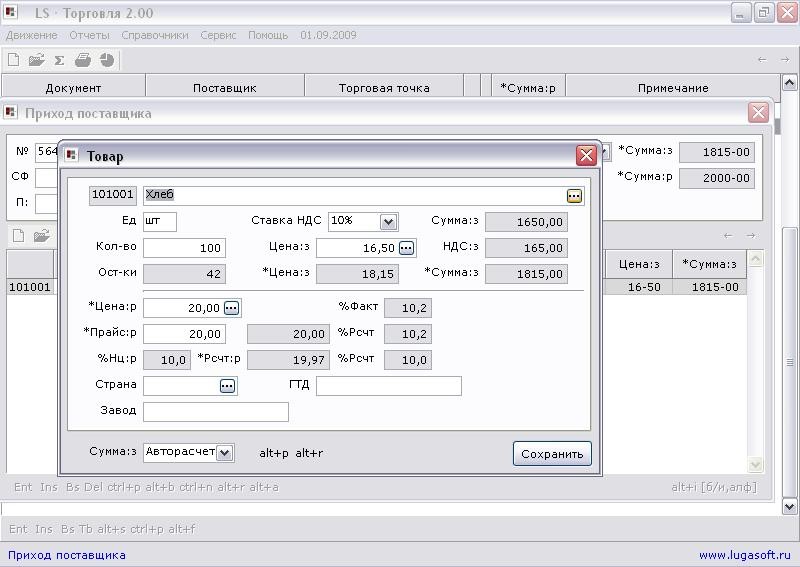Open the folder icon in main toolbar
This screenshot has width=800, height=567.
37,60
